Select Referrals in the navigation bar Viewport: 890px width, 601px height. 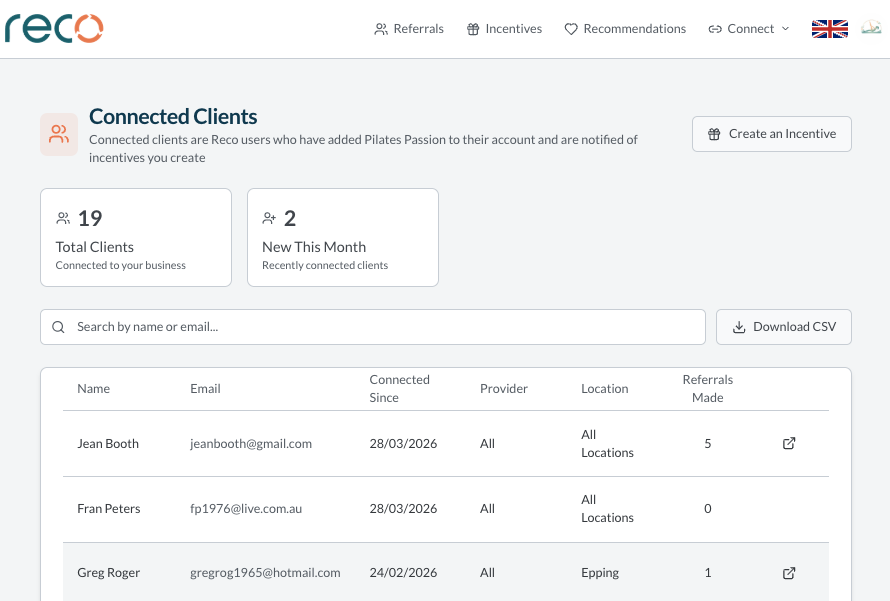409,29
